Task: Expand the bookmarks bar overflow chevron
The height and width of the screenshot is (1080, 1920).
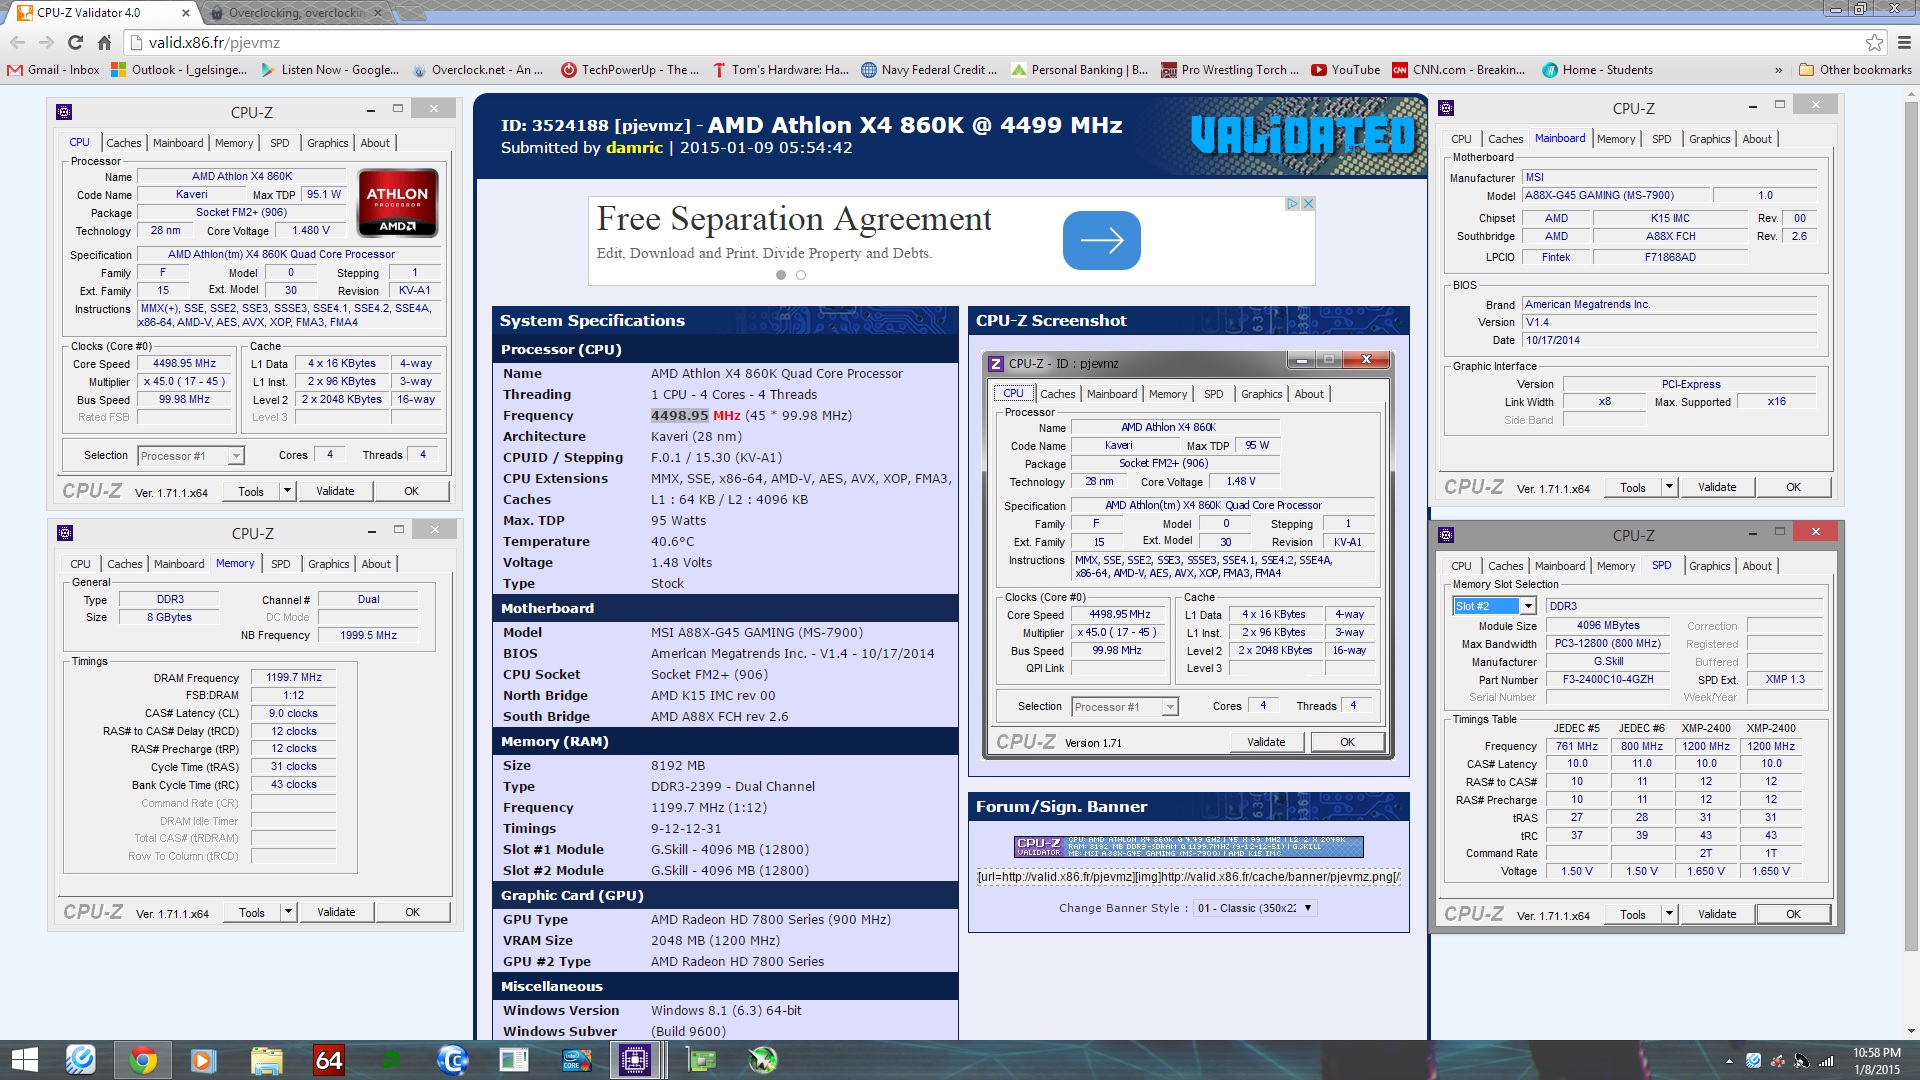Action: [x=1778, y=70]
